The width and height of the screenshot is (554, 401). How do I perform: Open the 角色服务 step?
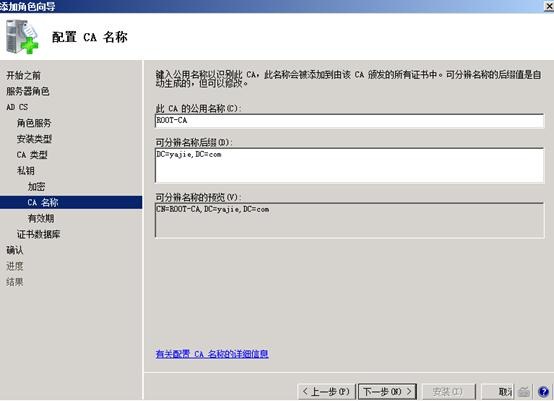coord(34,123)
